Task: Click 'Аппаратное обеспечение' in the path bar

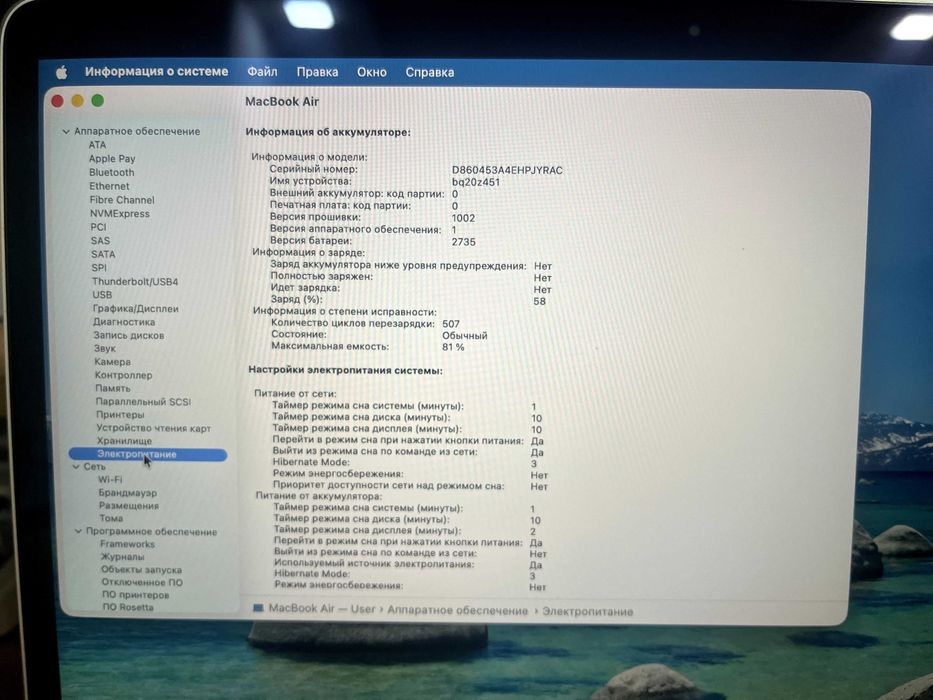Action: click(x=458, y=611)
